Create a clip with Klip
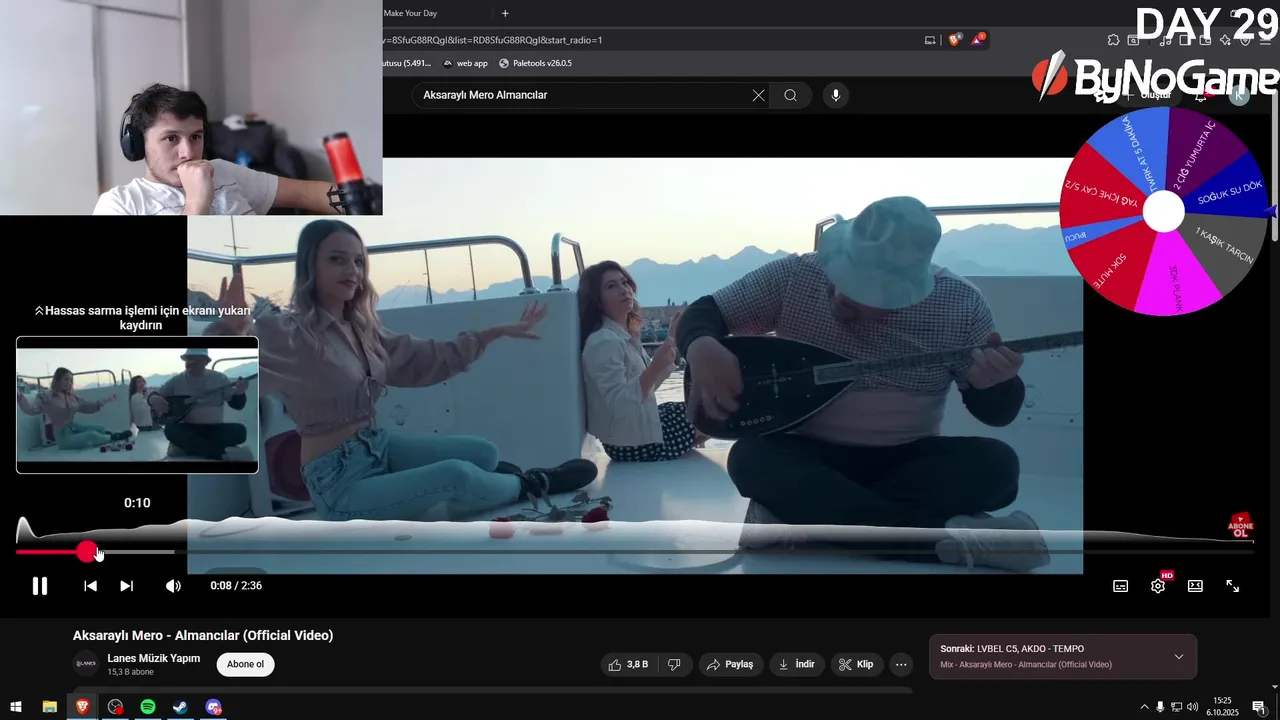The image size is (1280, 720). [856, 664]
